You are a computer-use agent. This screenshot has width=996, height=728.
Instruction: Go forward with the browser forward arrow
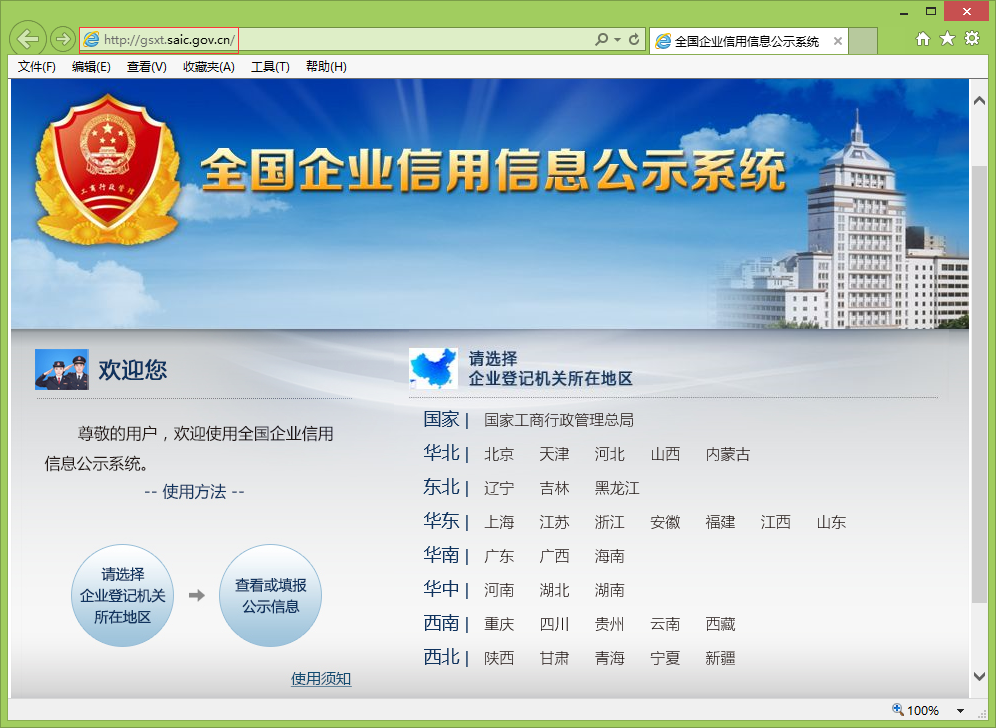pos(62,39)
